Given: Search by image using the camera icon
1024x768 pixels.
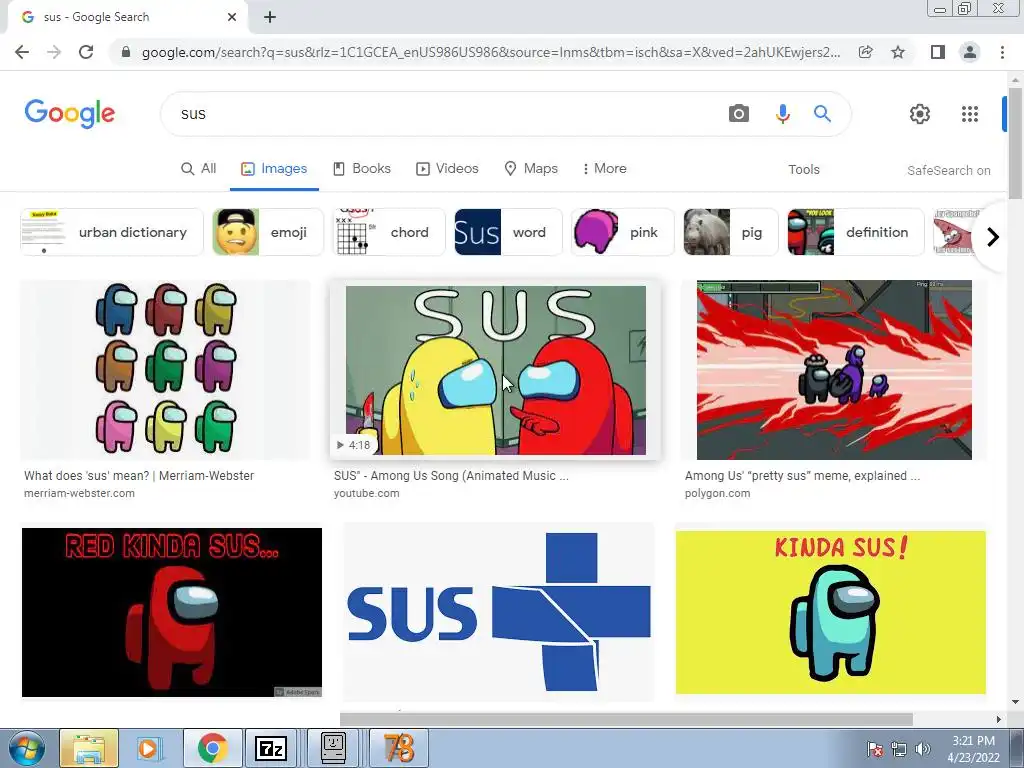Looking at the screenshot, I should coord(739,114).
